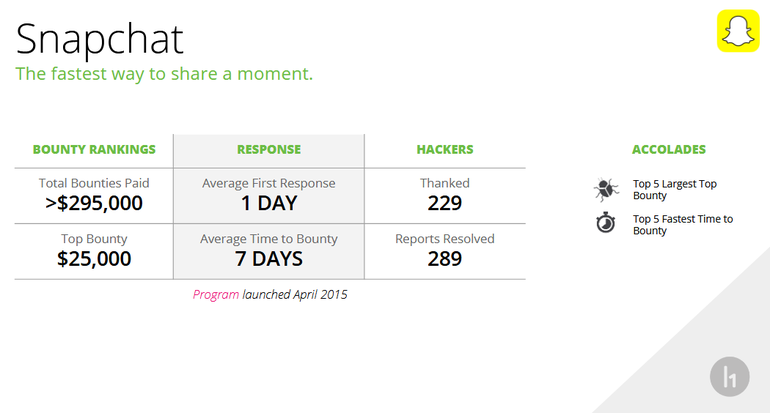
Task: Click the Top 5 Largest Top Bounty text
Action: 675,190
